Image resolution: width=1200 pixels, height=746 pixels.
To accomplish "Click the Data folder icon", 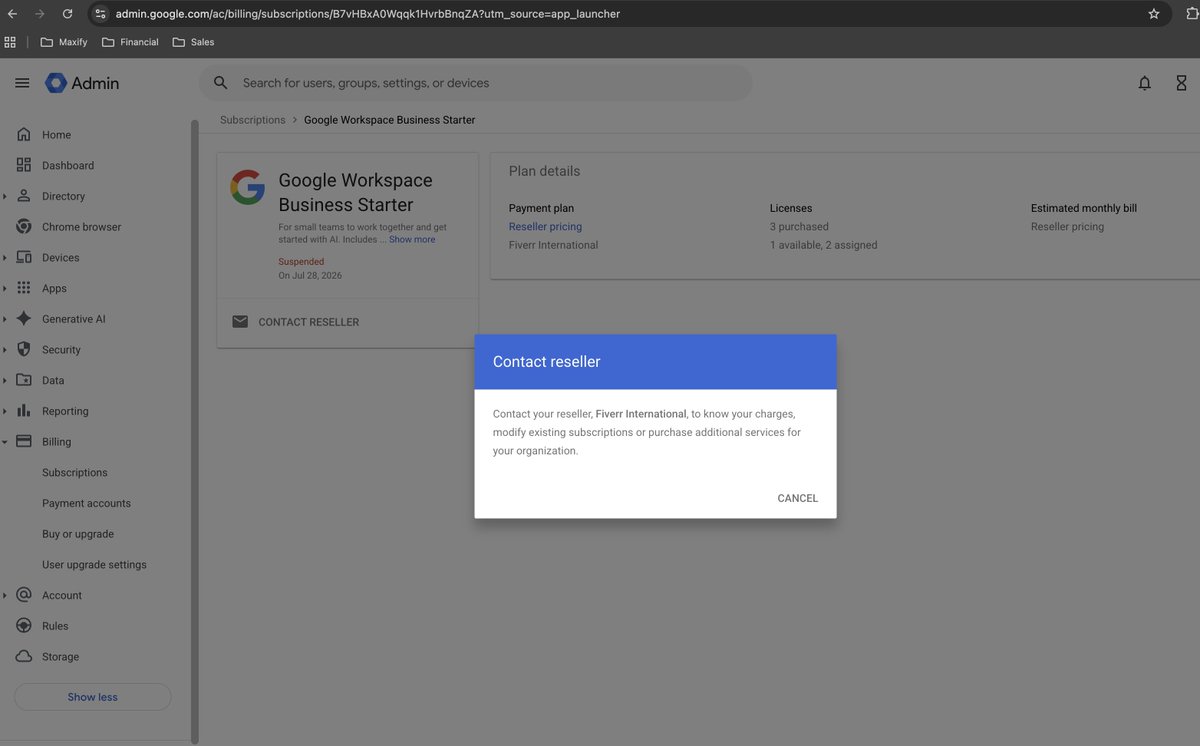I will (24, 380).
